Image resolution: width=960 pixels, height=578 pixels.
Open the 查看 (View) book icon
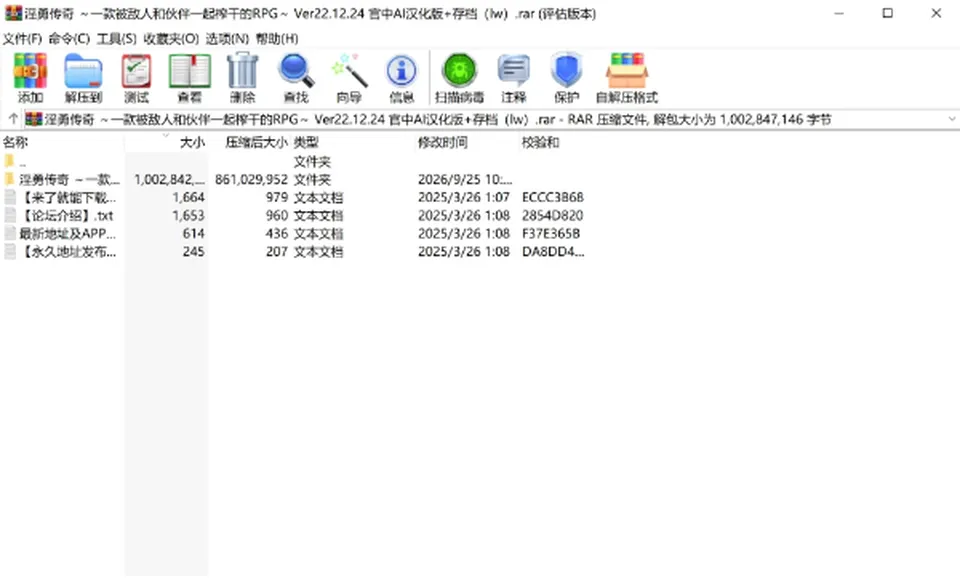pyautogui.click(x=190, y=71)
